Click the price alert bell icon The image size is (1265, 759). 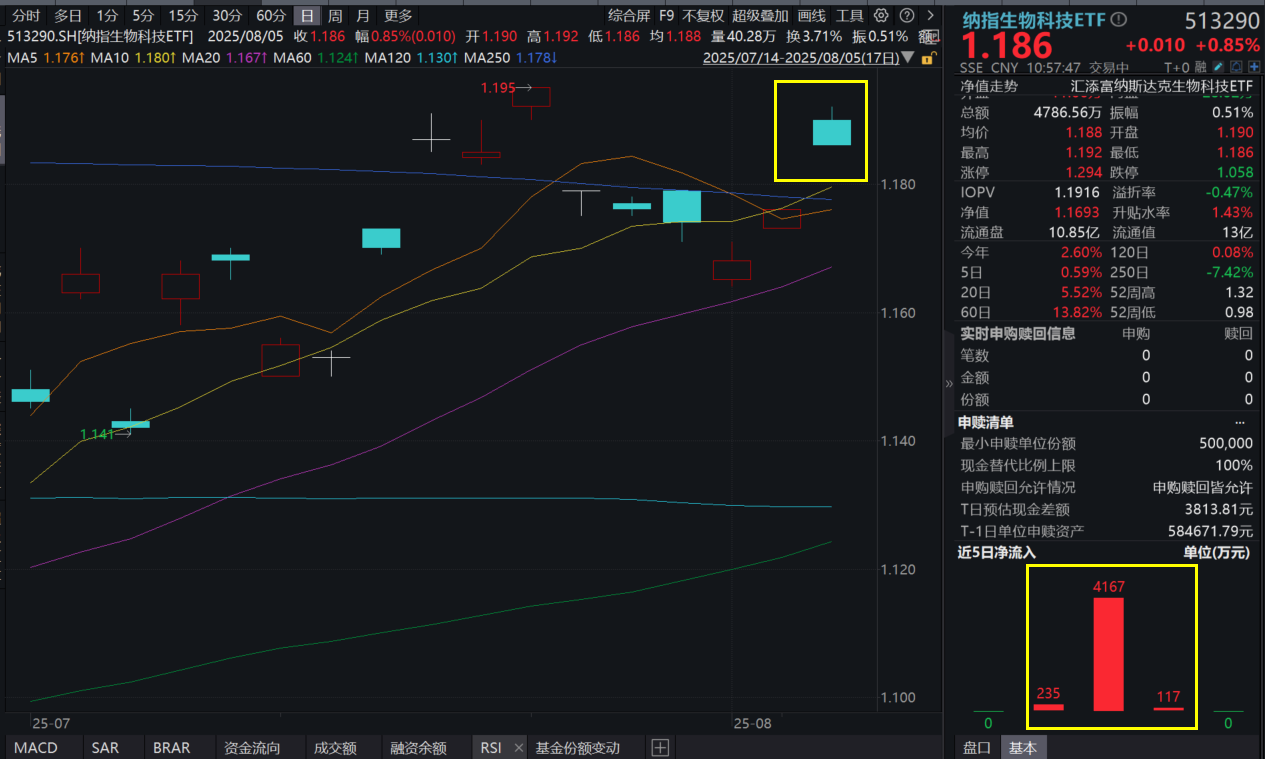pyautogui.click(x=1236, y=66)
